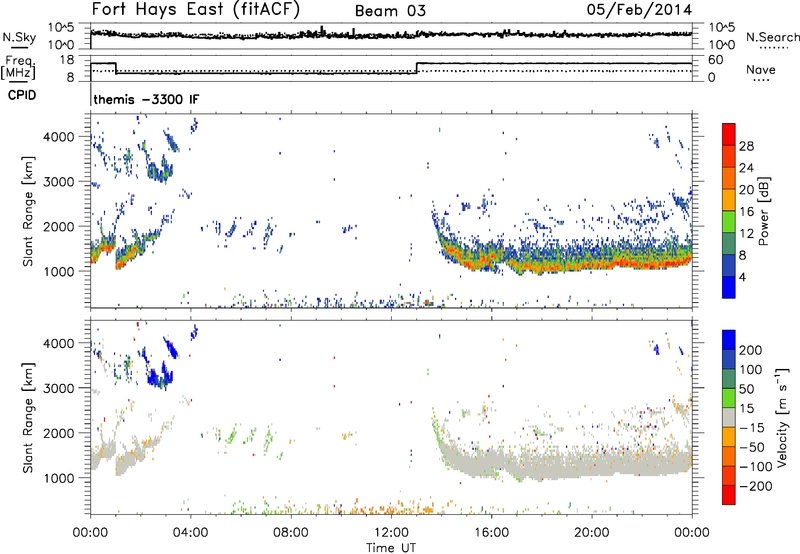
Task: Click the "18" frequency axis tick
Action: click(x=67, y=60)
